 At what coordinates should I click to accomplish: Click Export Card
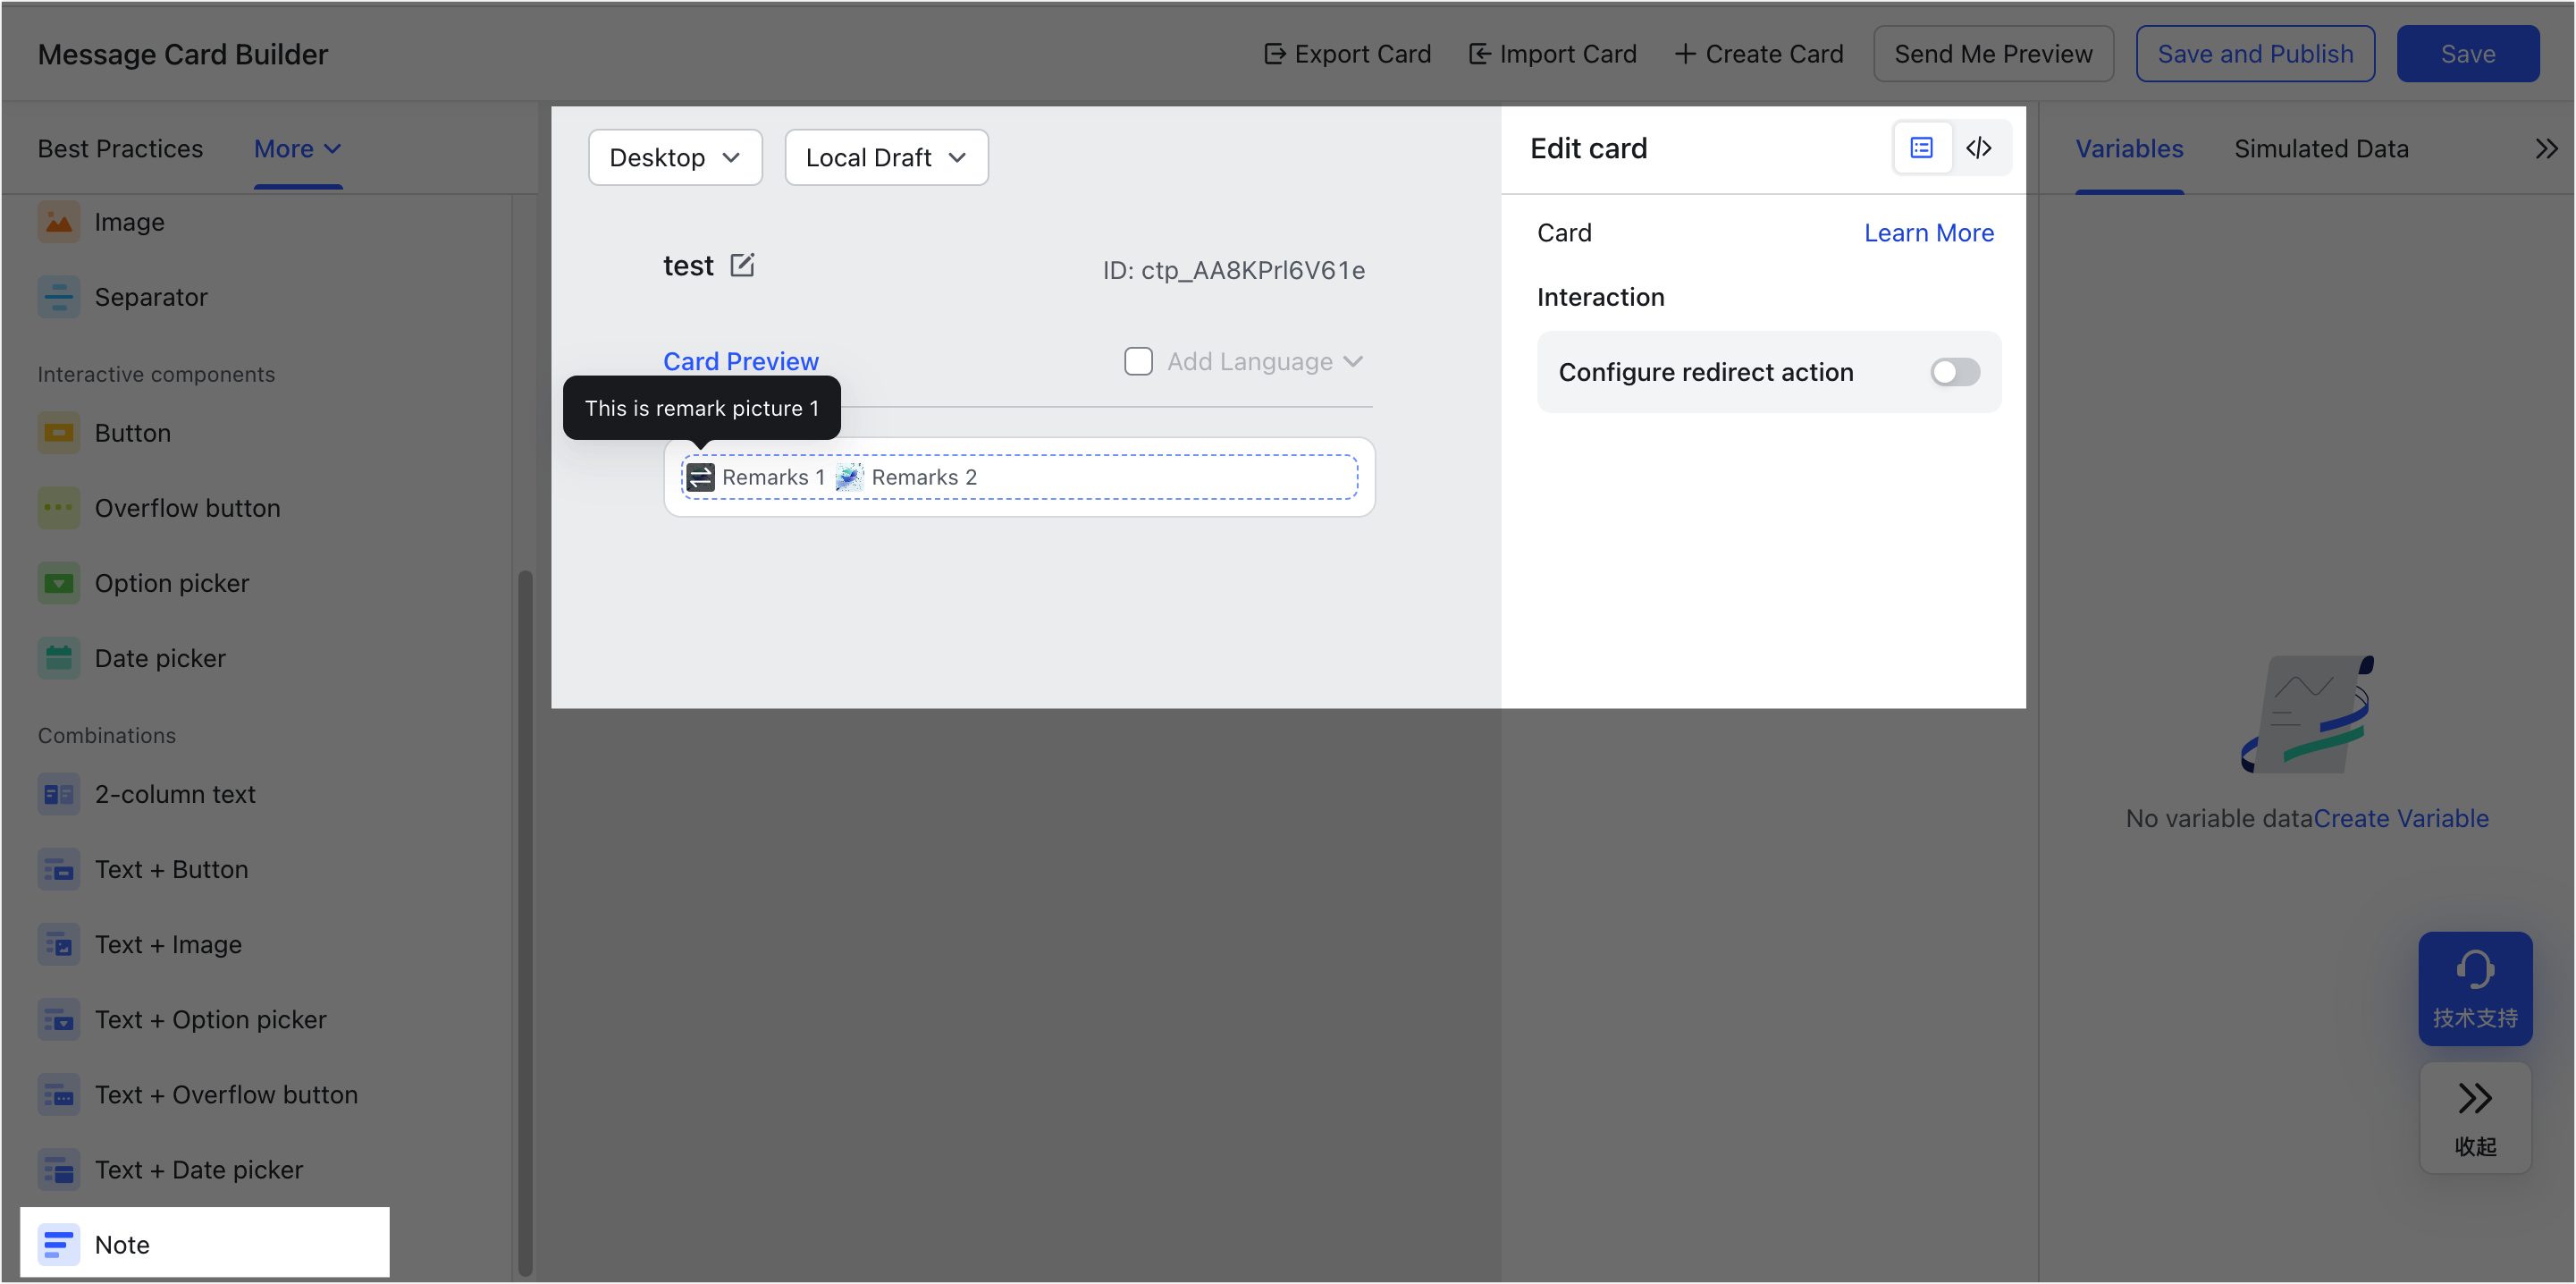[1347, 54]
